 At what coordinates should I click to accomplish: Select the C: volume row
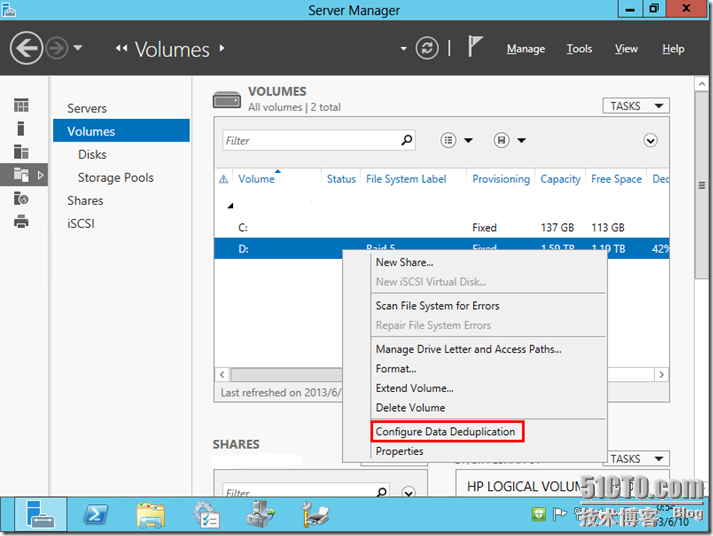pyautogui.click(x=441, y=227)
